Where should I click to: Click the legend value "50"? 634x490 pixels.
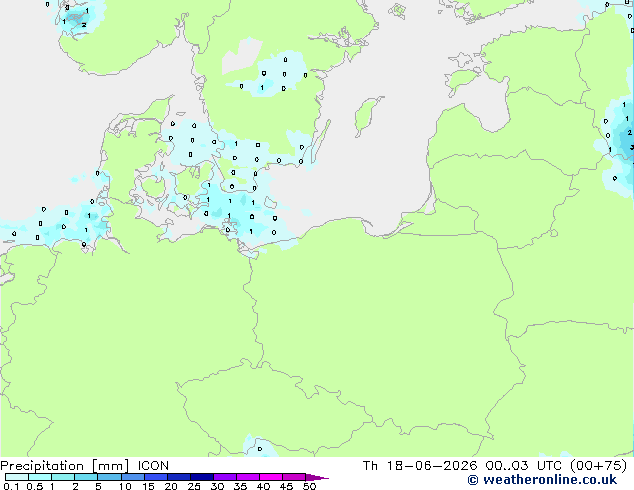[309, 486]
